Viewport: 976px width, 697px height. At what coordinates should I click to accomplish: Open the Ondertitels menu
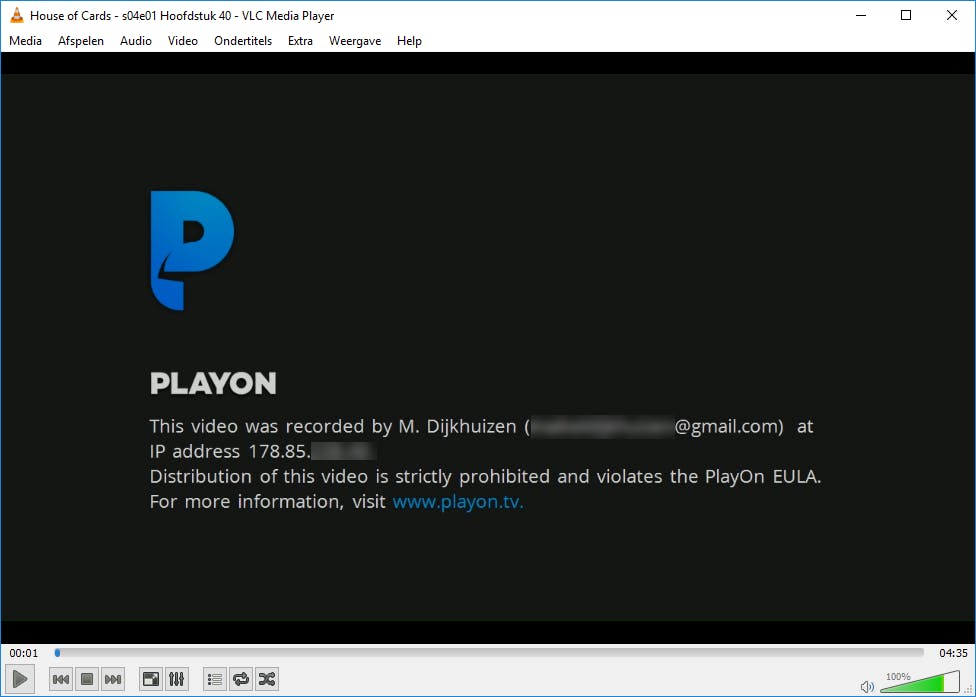pyautogui.click(x=243, y=40)
